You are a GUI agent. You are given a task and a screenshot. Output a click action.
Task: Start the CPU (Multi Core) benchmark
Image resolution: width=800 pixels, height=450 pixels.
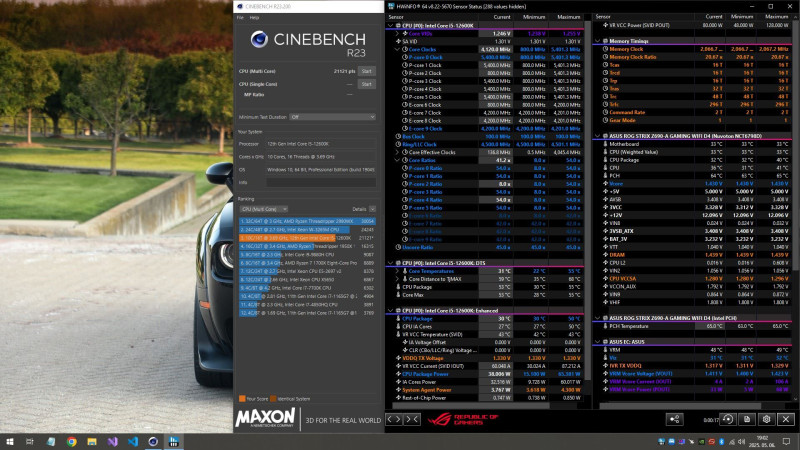click(366, 71)
